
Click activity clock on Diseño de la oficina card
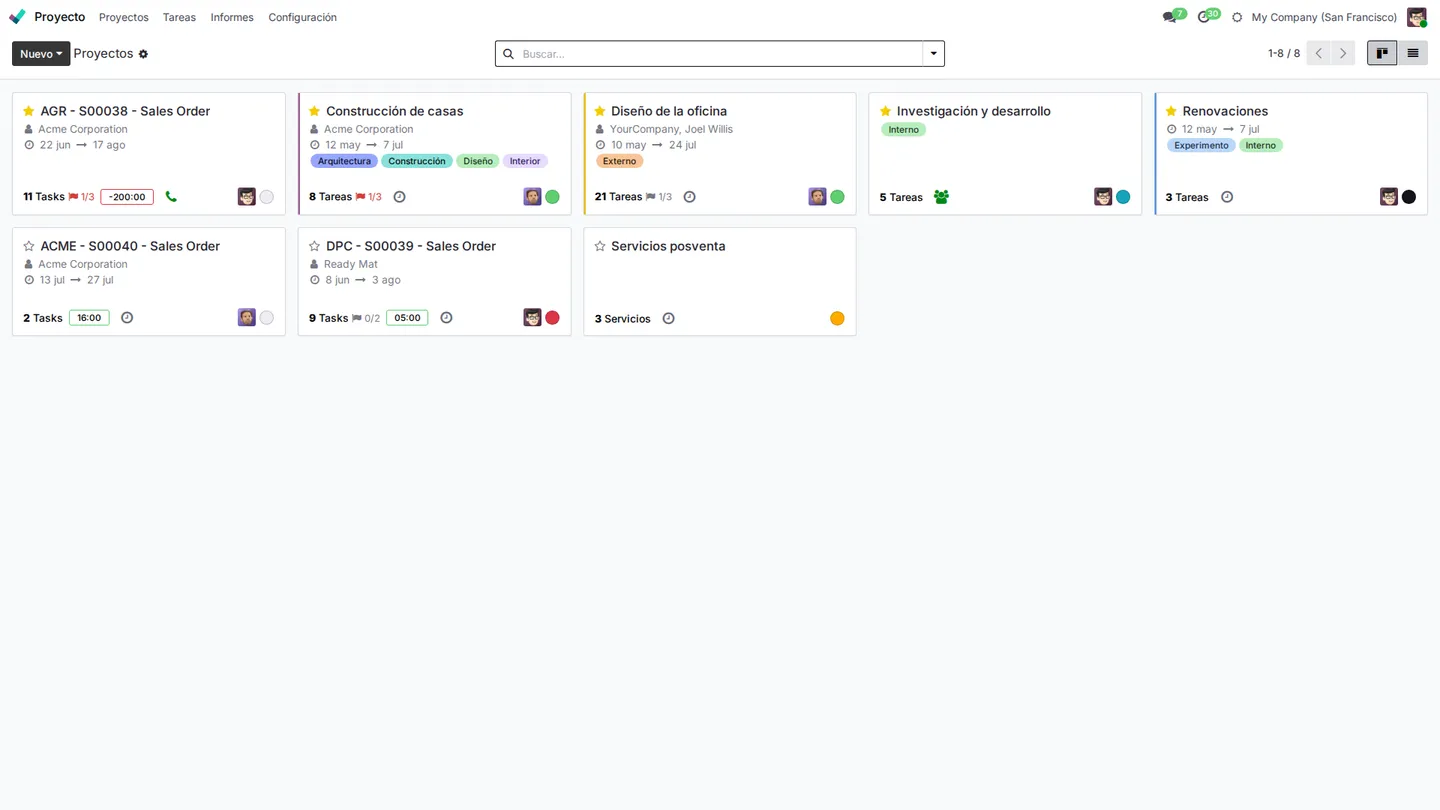pos(689,197)
